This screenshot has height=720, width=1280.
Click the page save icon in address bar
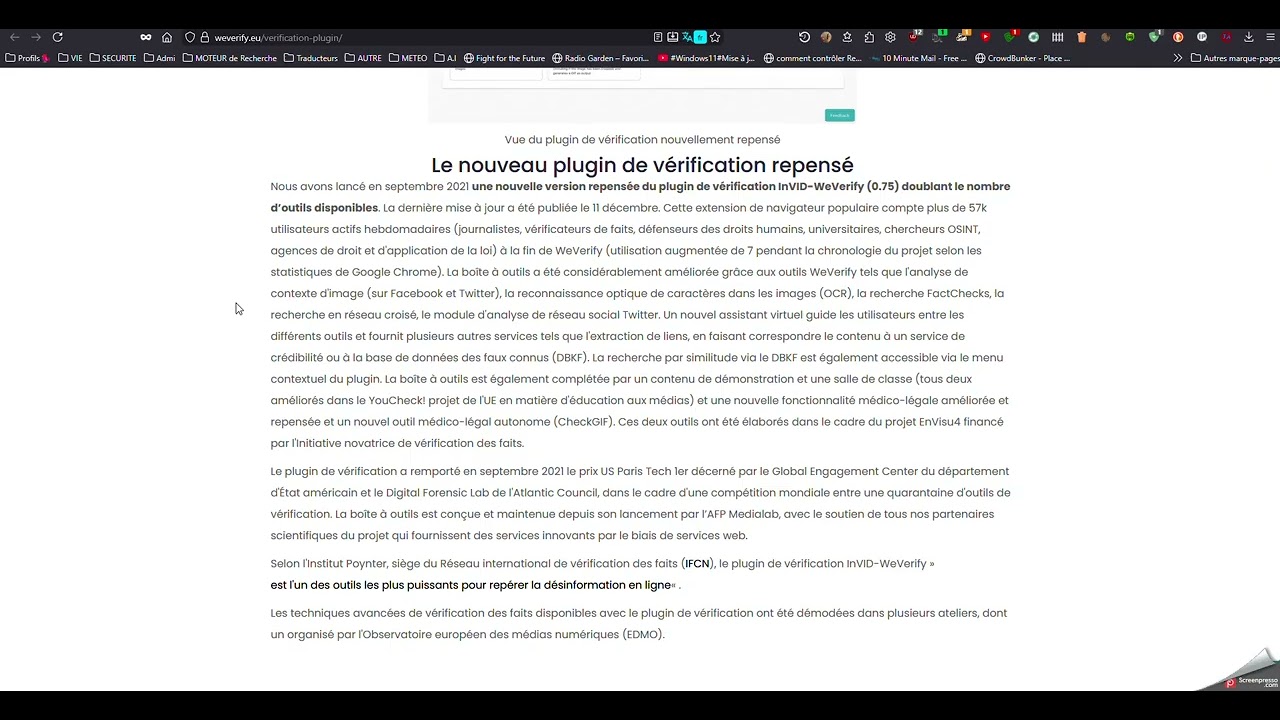click(x=673, y=37)
